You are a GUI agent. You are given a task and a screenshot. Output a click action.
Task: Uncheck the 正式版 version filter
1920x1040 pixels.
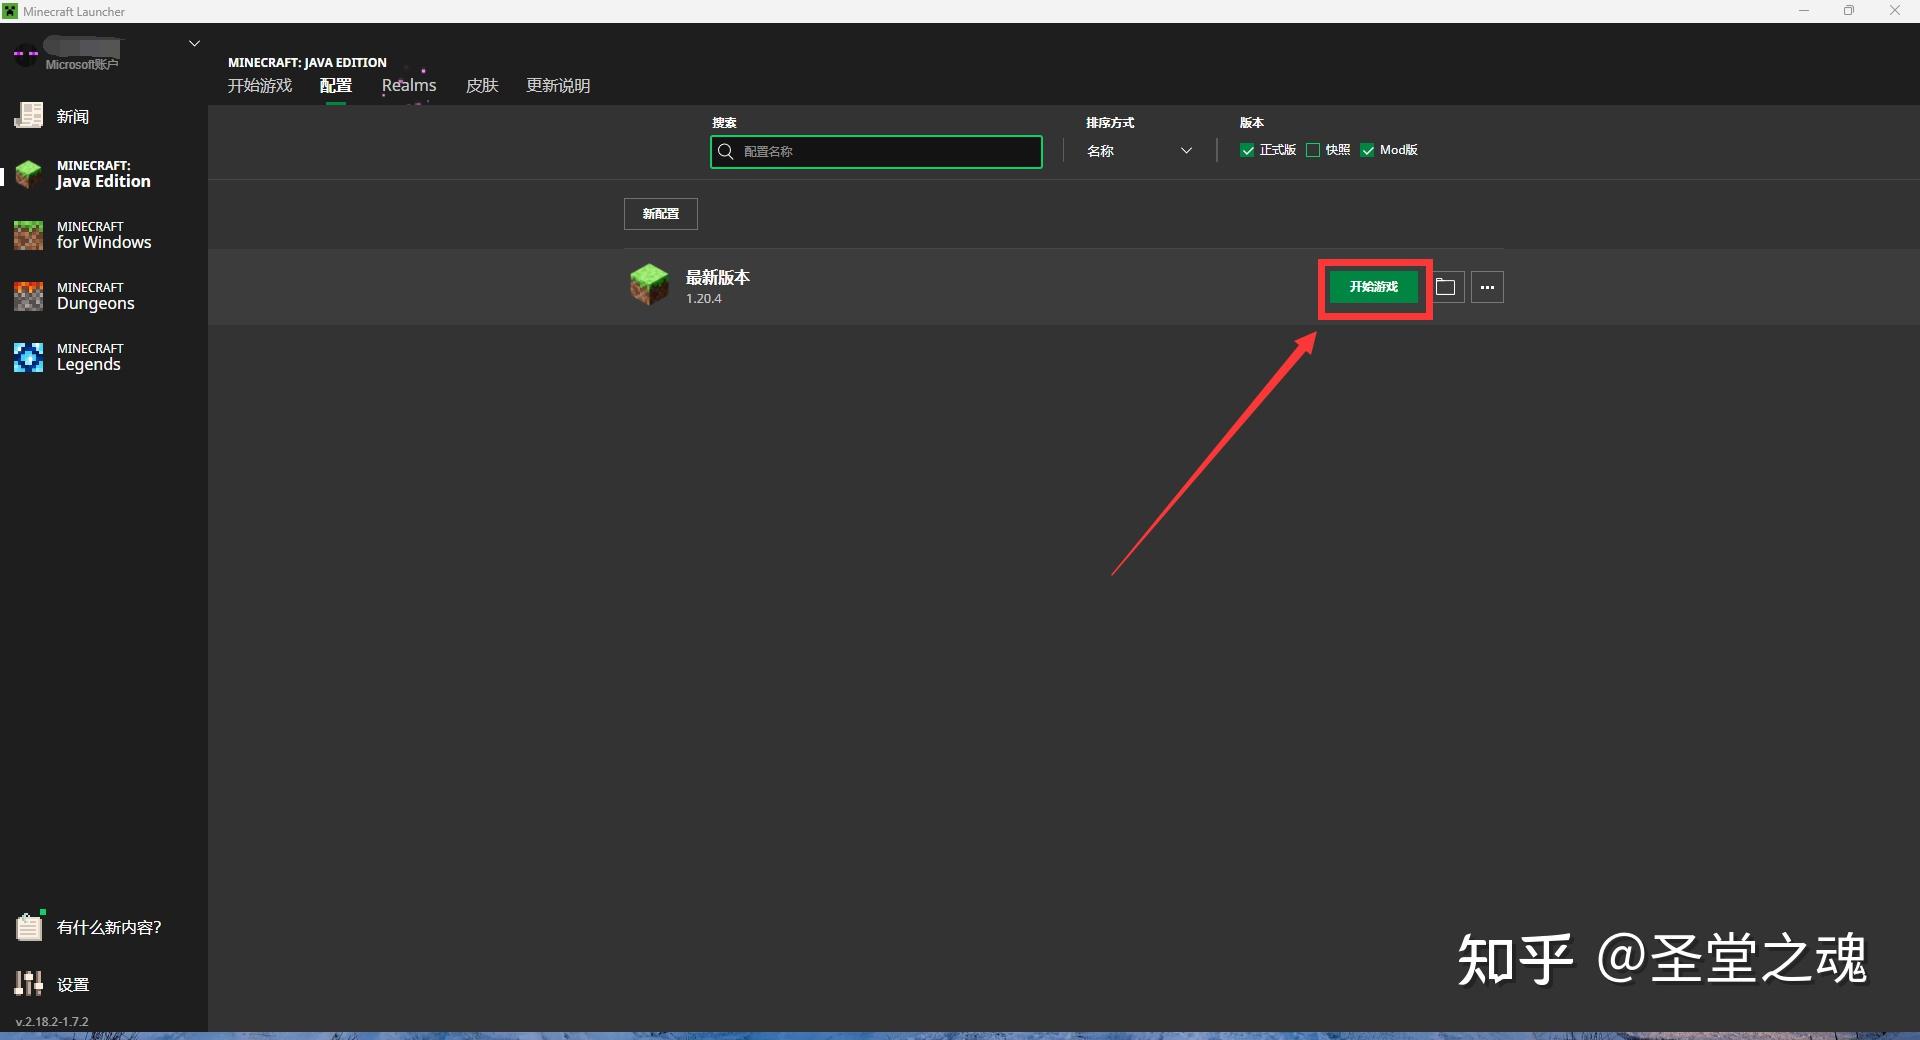(1247, 149)
